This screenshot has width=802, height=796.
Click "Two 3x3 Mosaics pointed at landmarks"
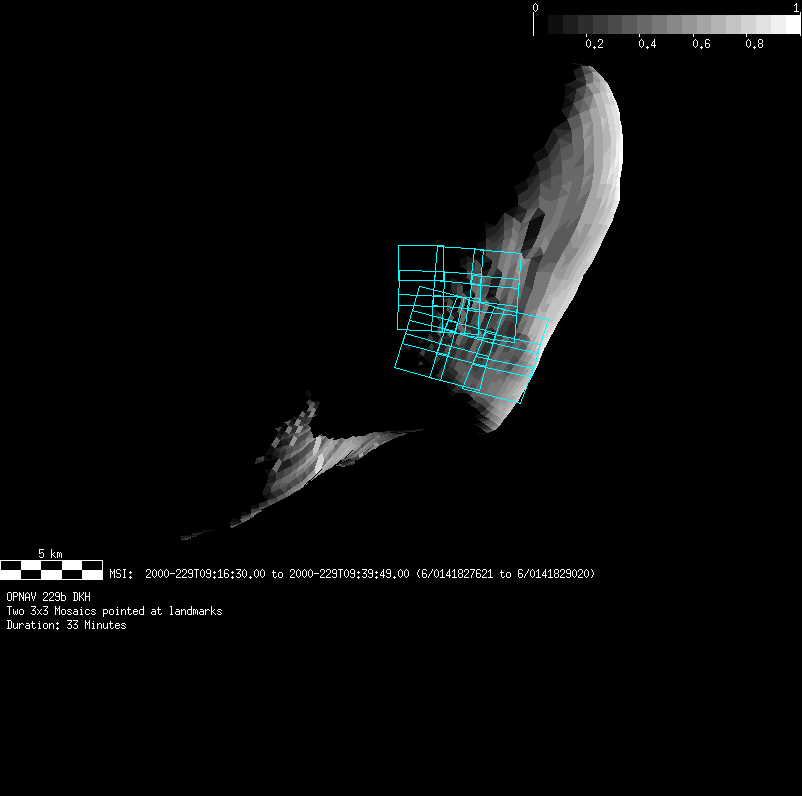pos(114,611)
